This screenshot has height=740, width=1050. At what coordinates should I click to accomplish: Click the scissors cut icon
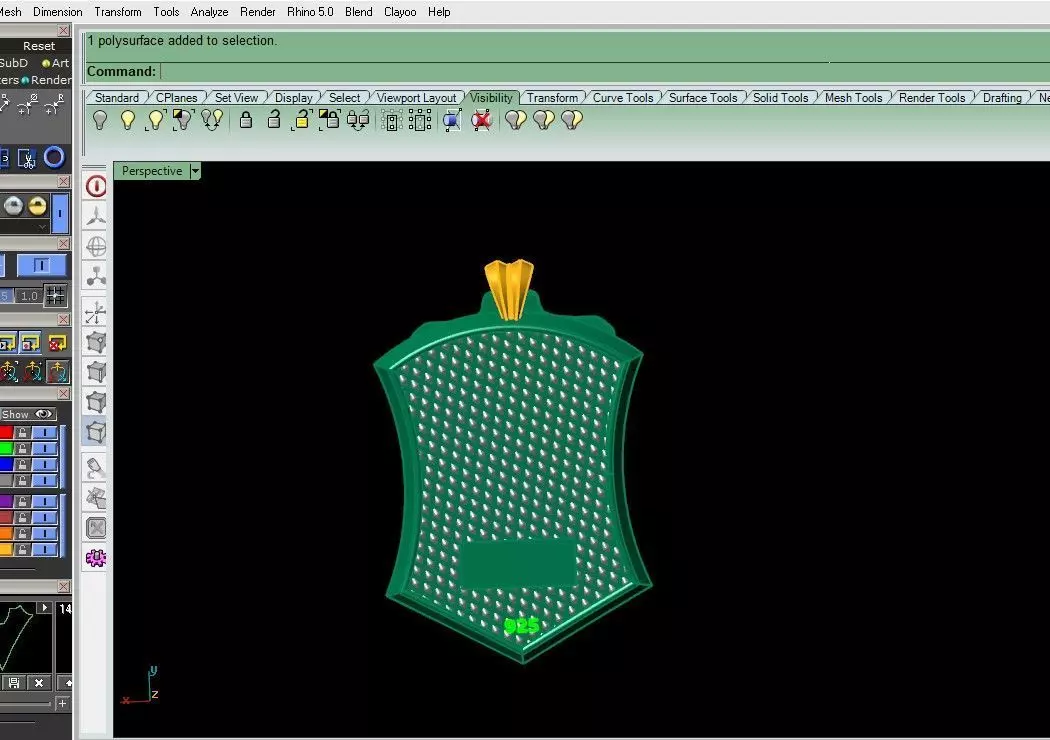[26, 159]
